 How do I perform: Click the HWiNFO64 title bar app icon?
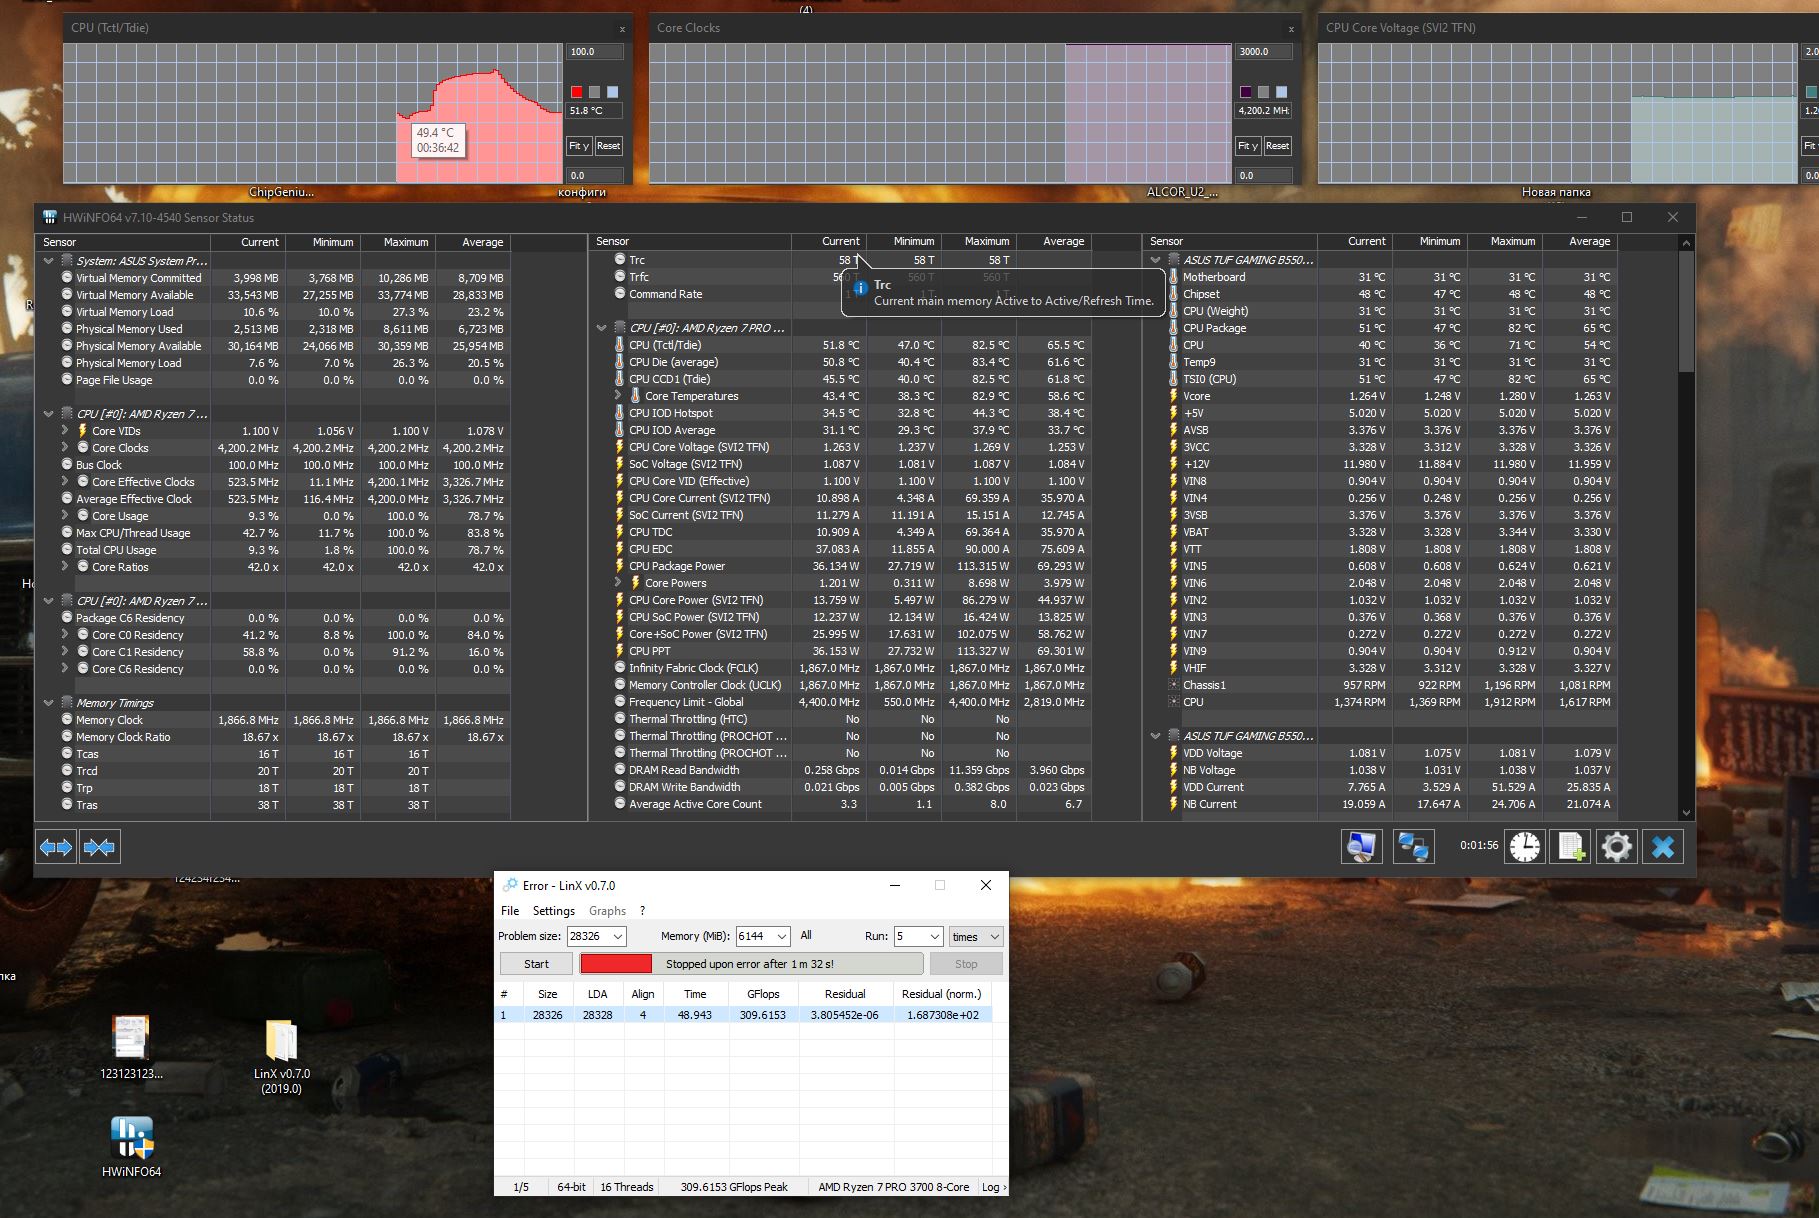coord(50,217)
